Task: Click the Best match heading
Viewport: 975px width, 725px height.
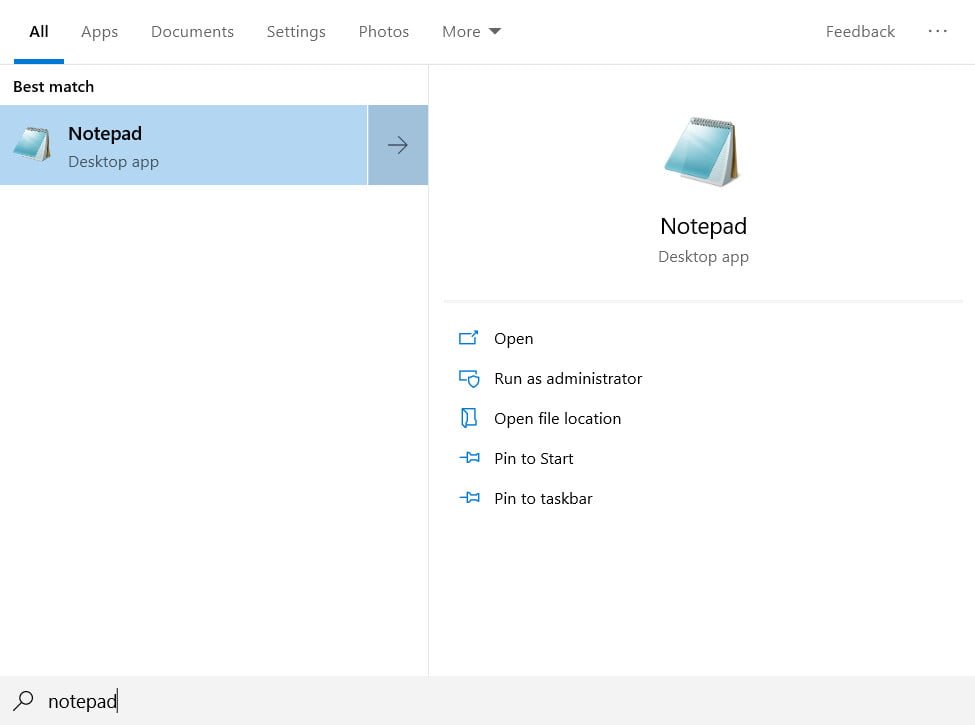Action: (53, 86)
